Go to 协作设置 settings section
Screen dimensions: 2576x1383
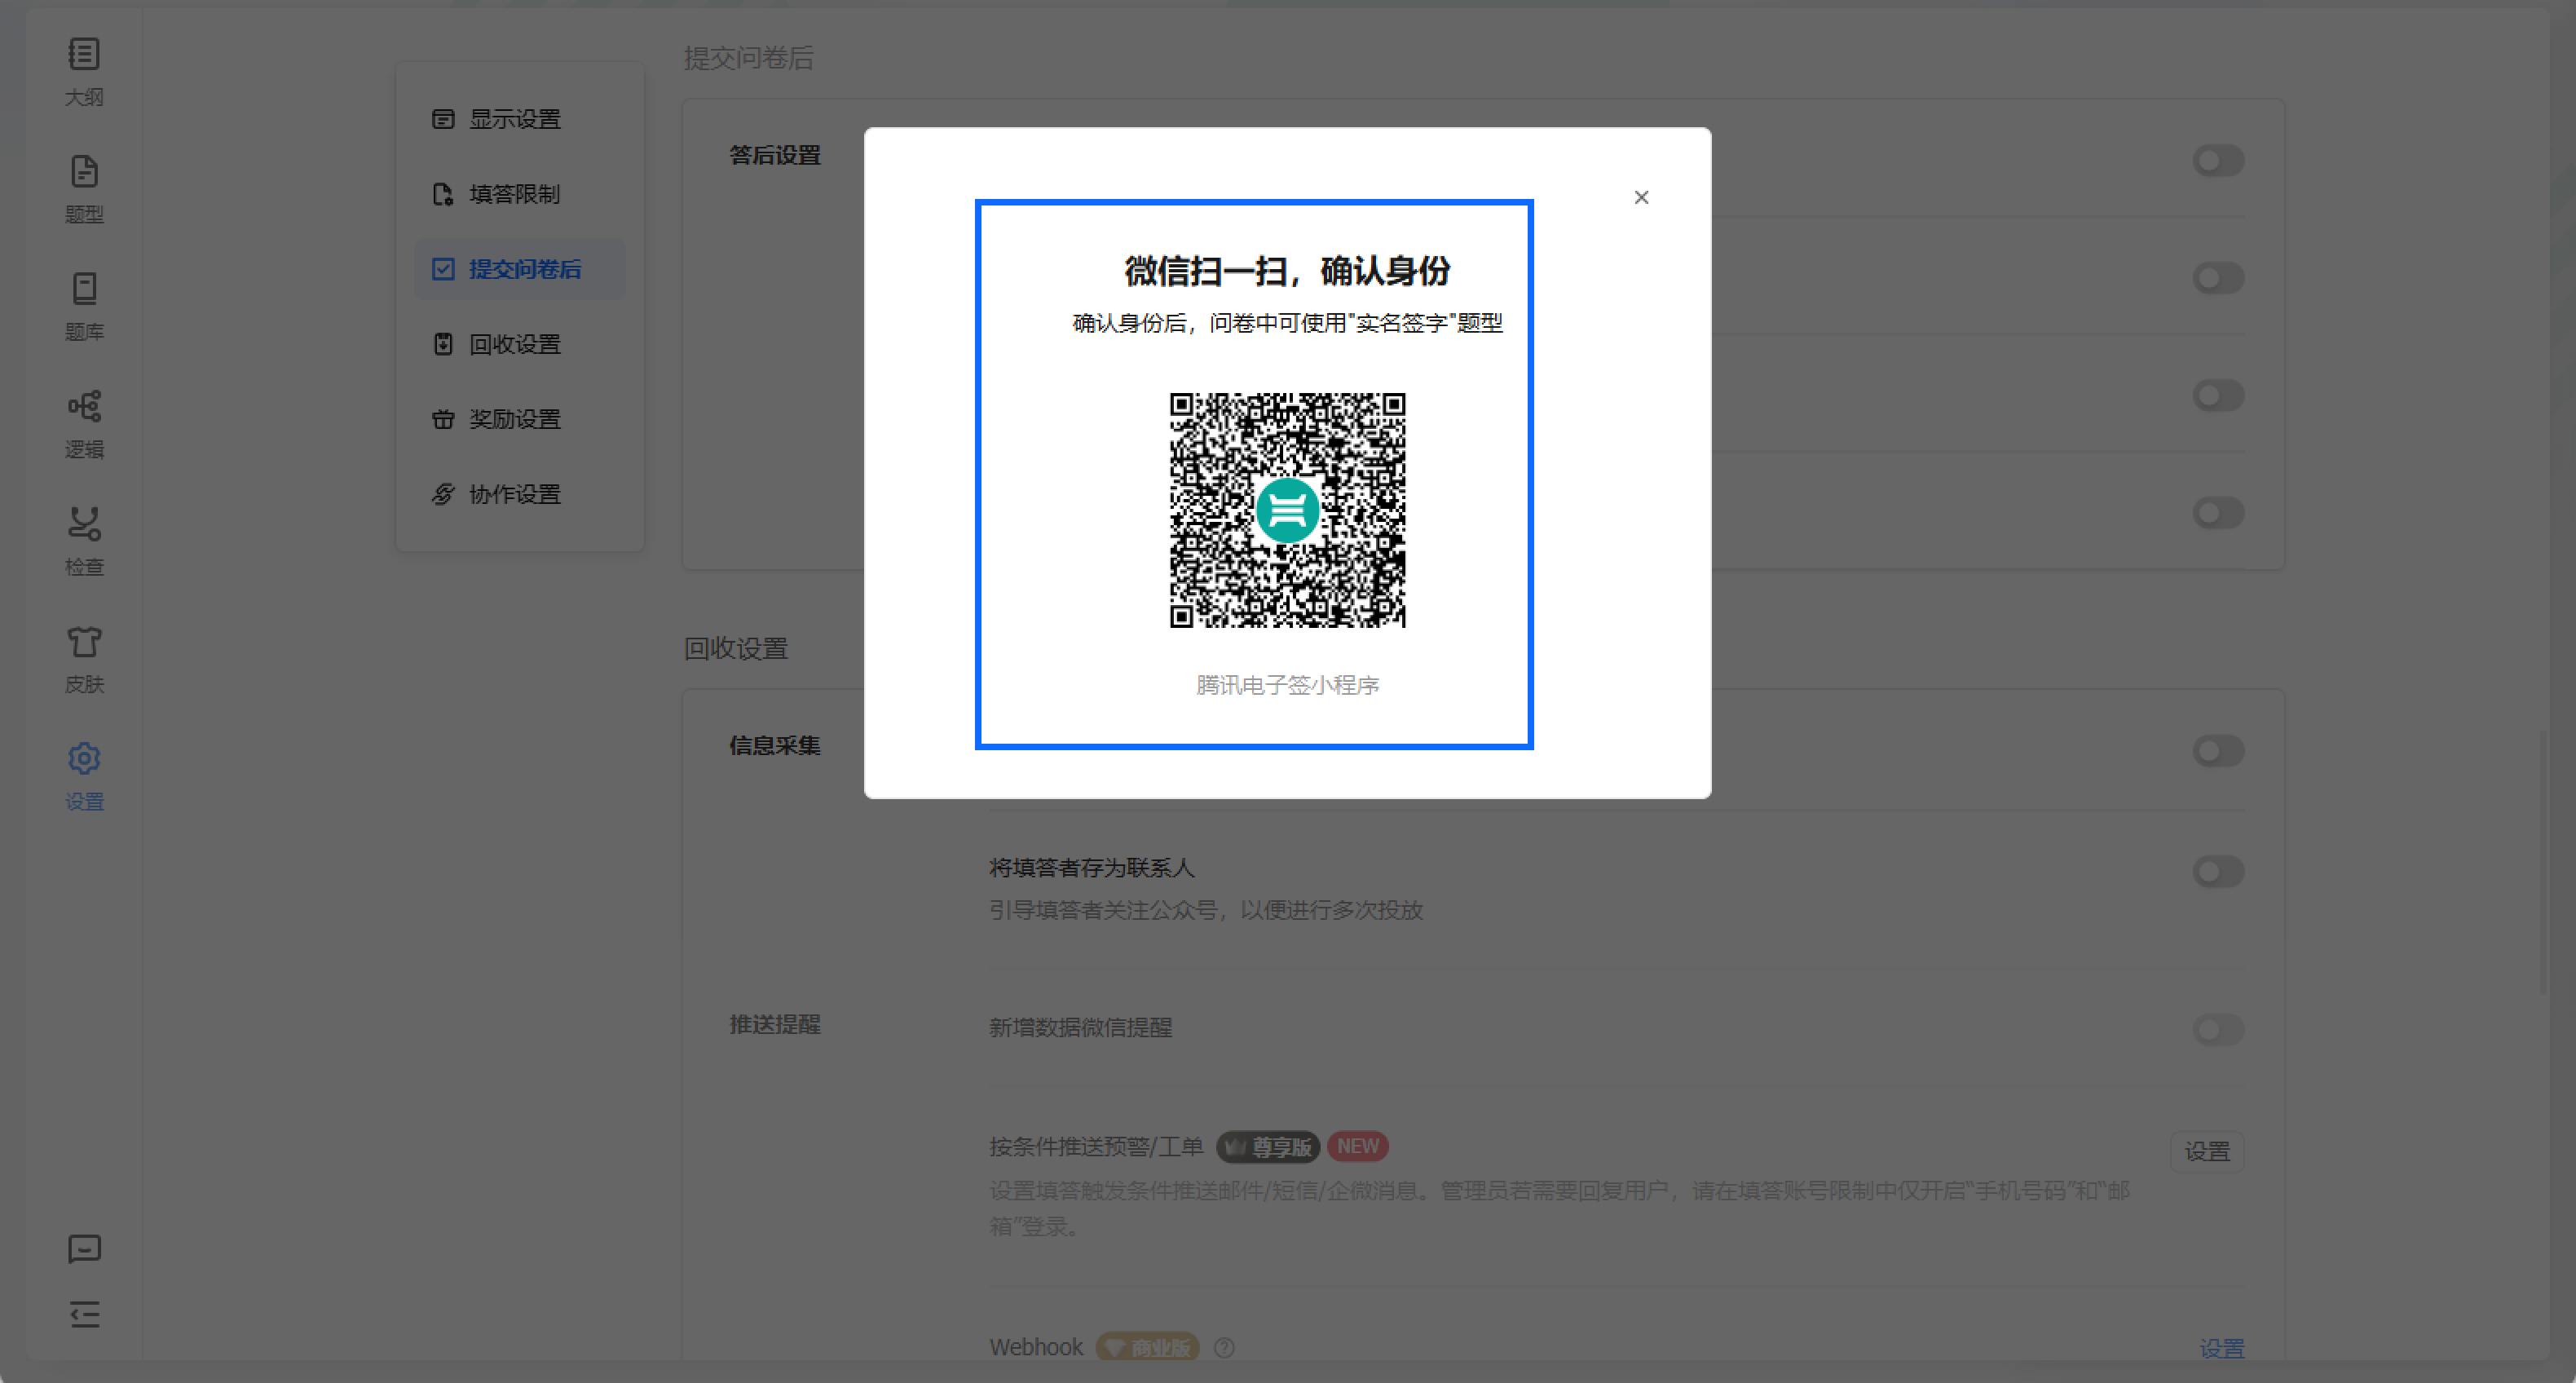520,494
